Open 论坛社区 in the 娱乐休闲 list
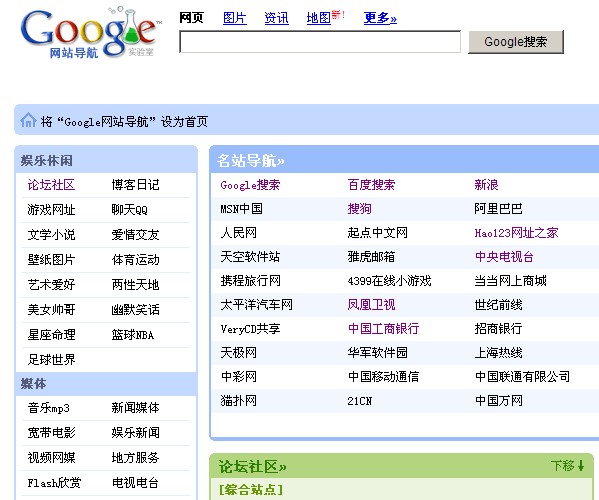This screenshot has height=500, width=599. (x=51, y=185)
